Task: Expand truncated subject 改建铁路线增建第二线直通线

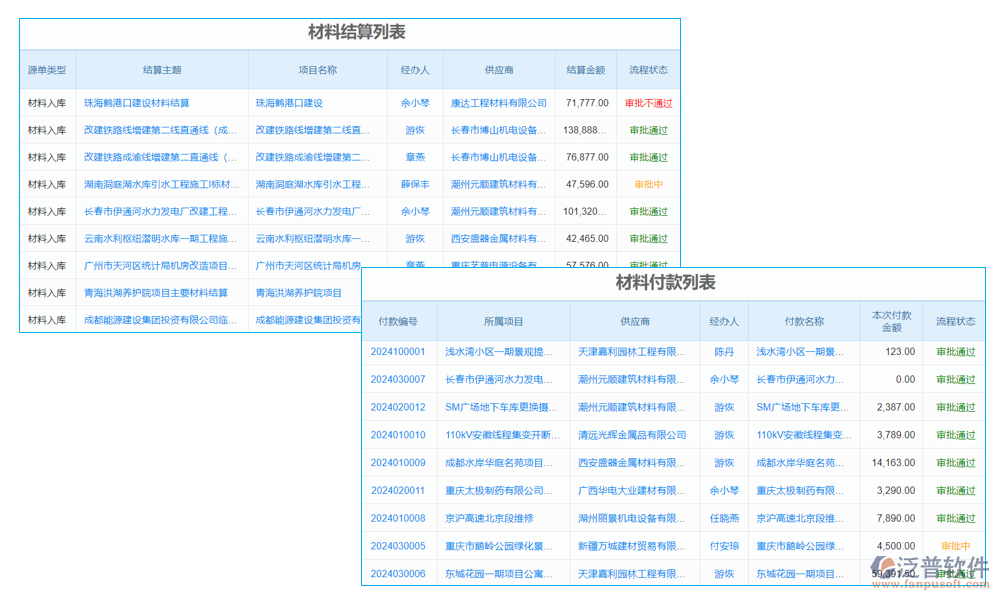Action: [x=163, y=130]
